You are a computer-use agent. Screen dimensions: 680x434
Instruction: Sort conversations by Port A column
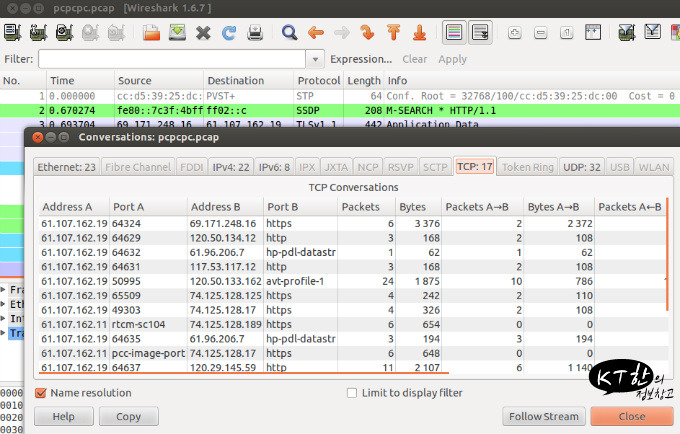(148, 207)
